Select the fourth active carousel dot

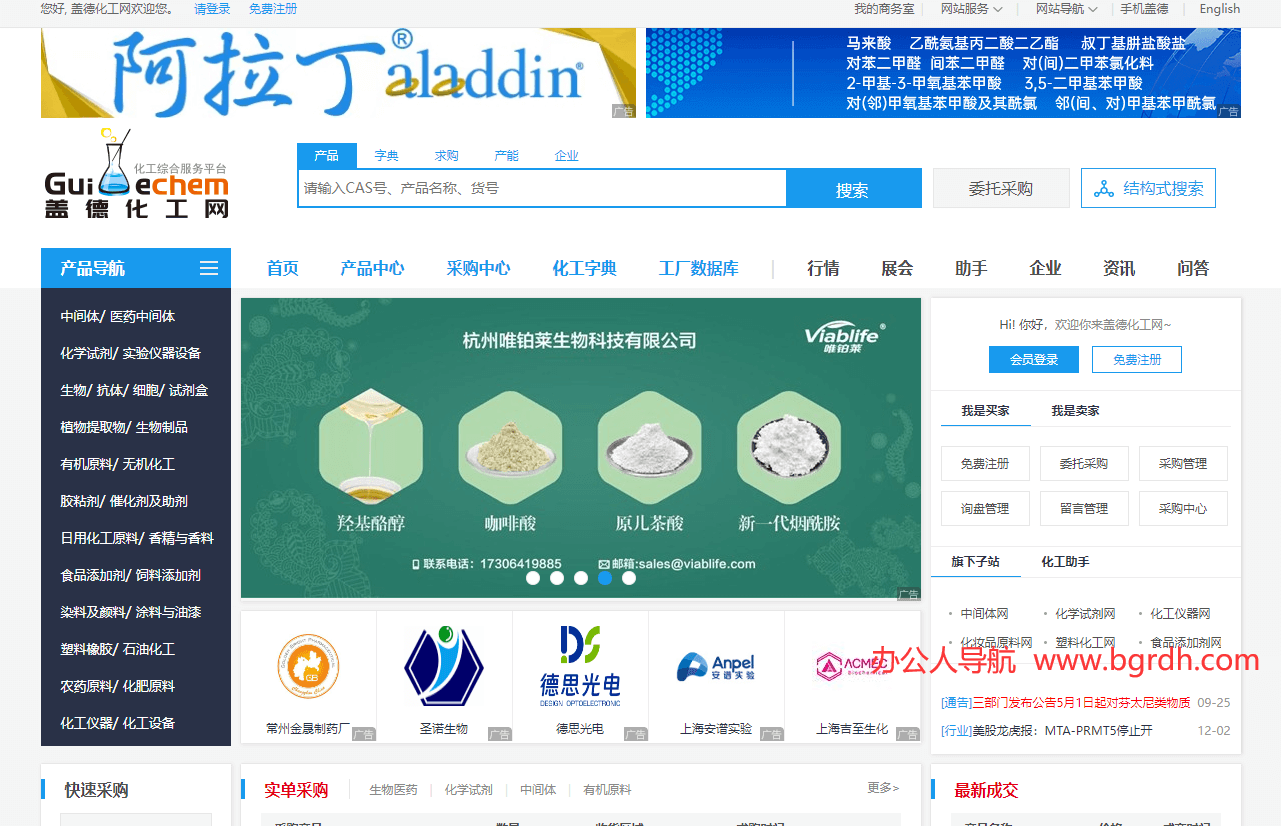(605, 578)
